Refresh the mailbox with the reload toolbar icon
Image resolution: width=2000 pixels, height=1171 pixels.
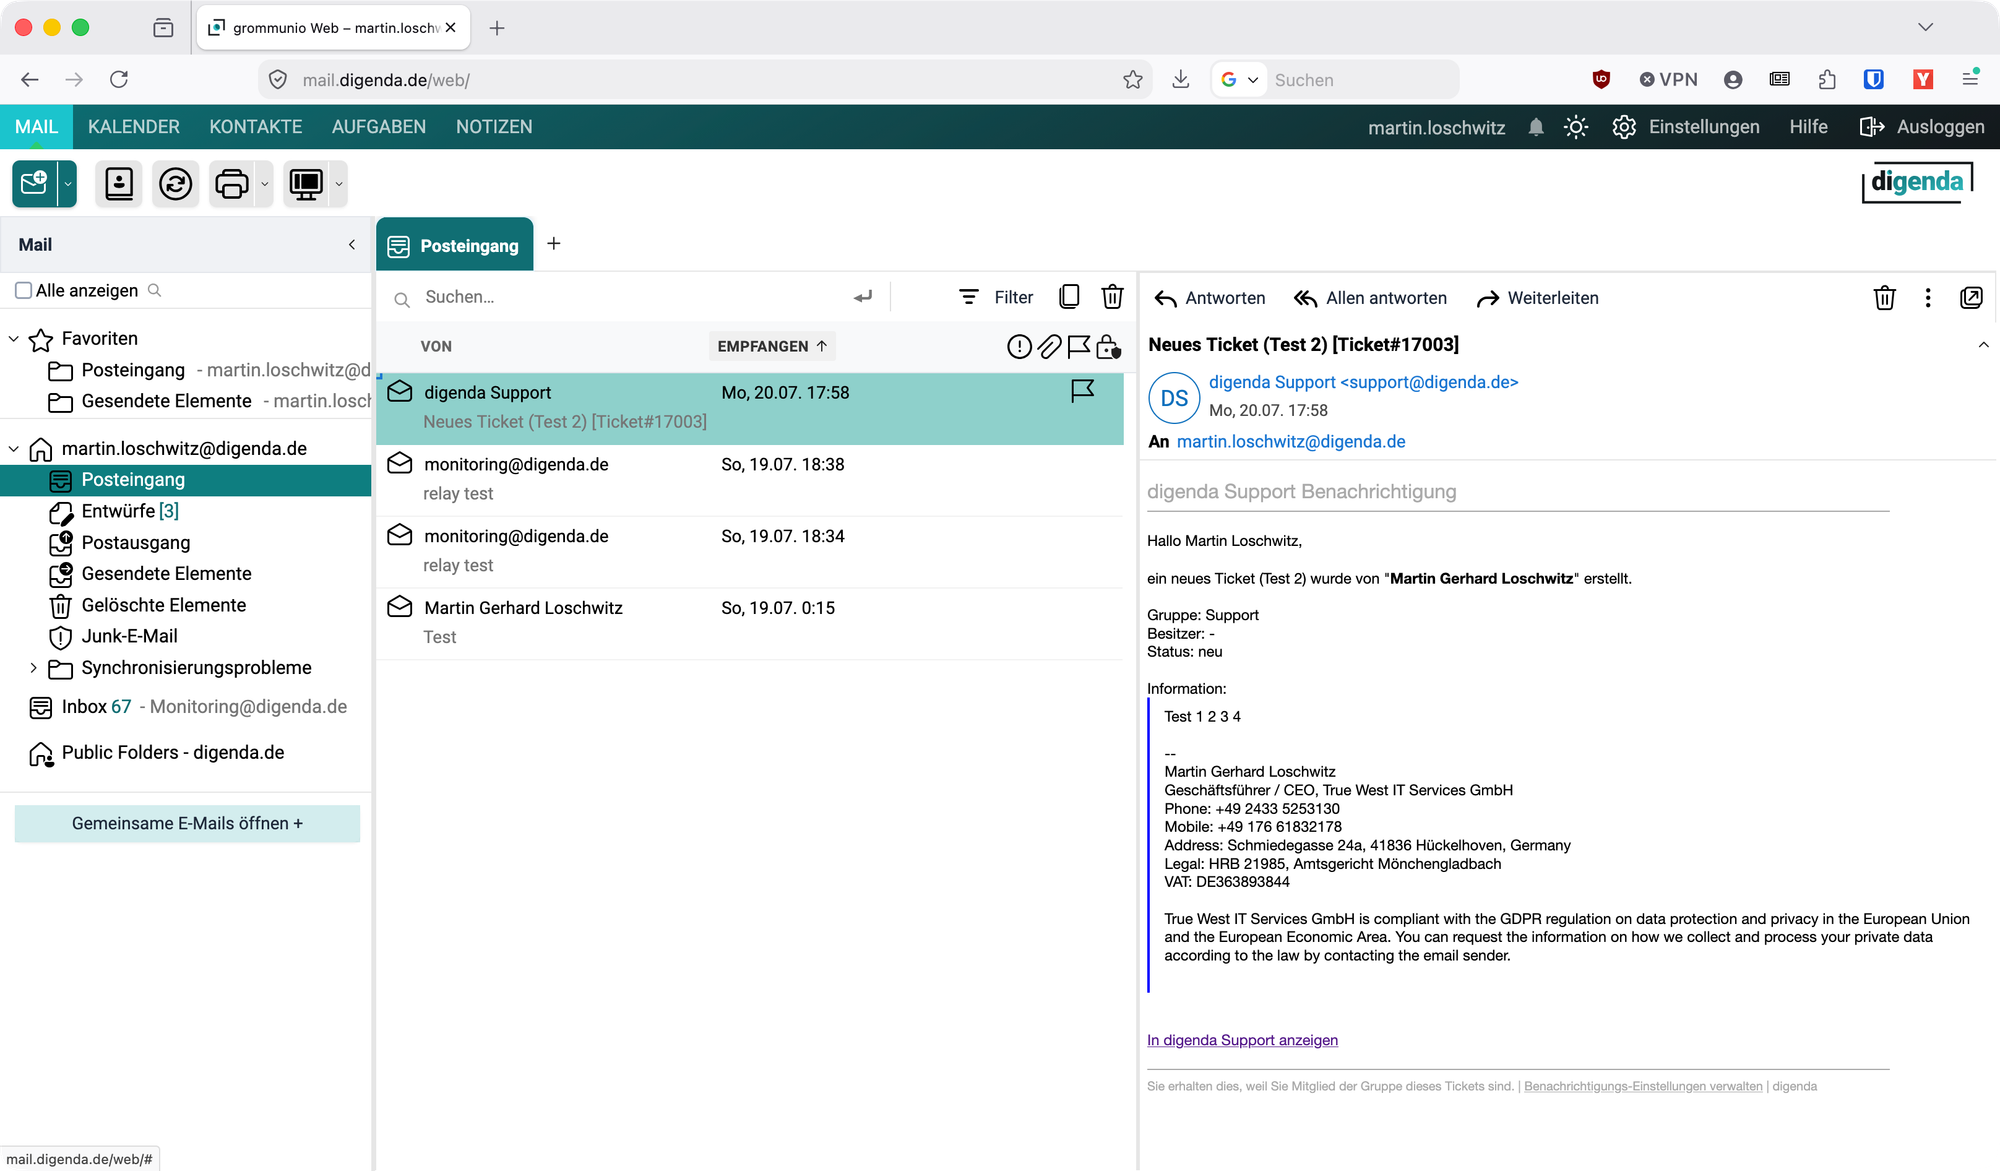[x=176, y=184]
